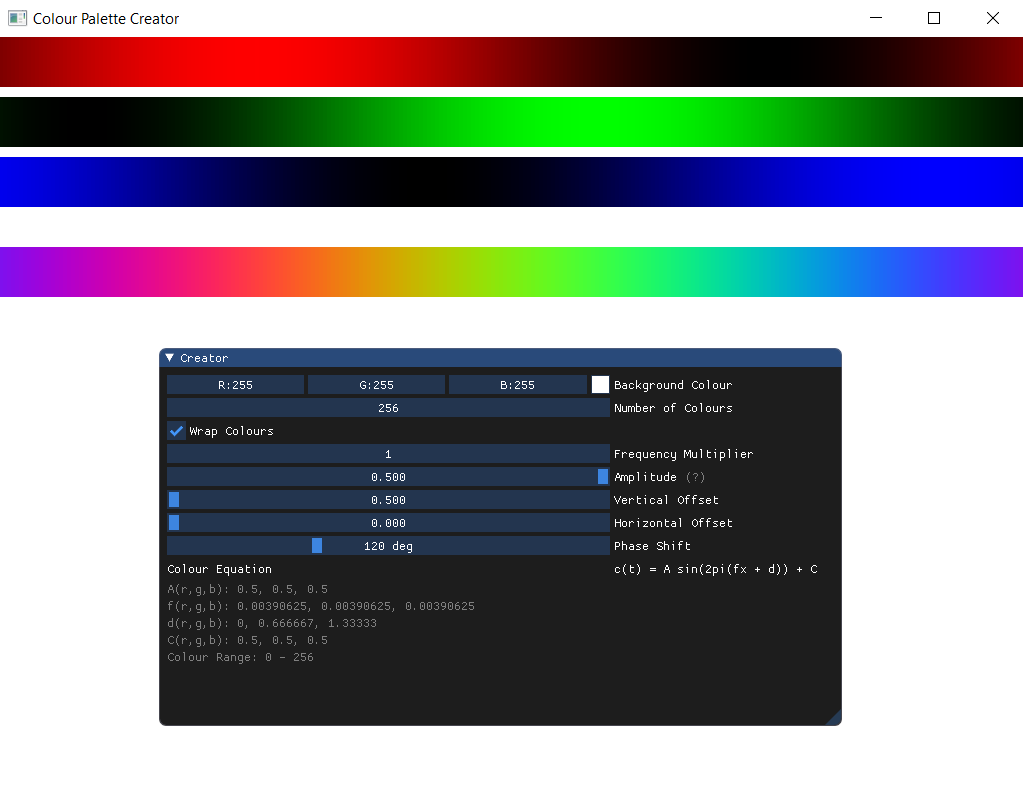Click the B:255 background colour field

pyautogui.click(x=517, y=385)
